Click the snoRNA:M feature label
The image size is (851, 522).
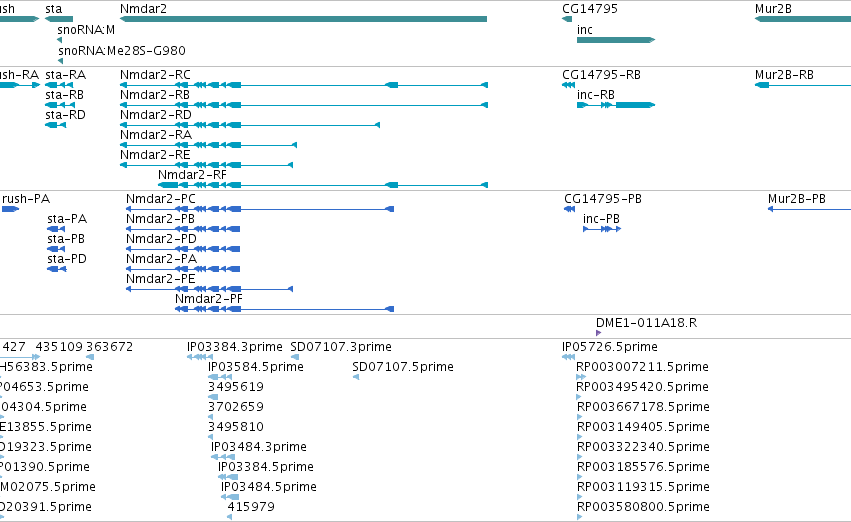[86, 30]
